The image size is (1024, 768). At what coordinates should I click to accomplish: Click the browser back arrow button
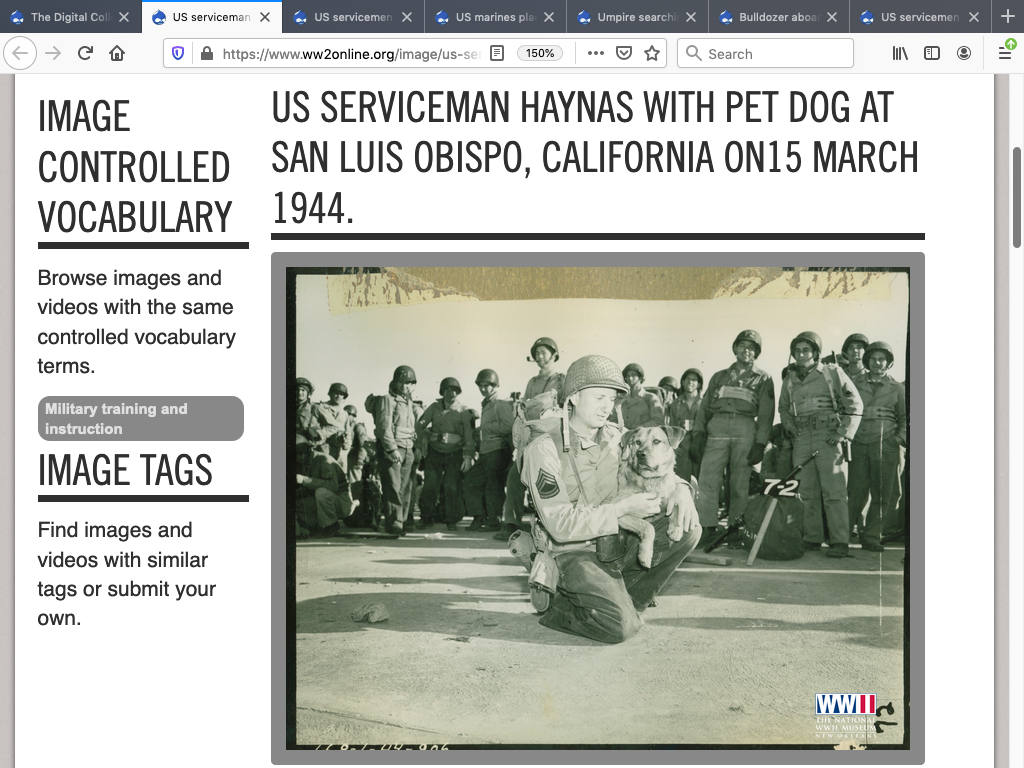pyautogui.click(x=22, y=54)
